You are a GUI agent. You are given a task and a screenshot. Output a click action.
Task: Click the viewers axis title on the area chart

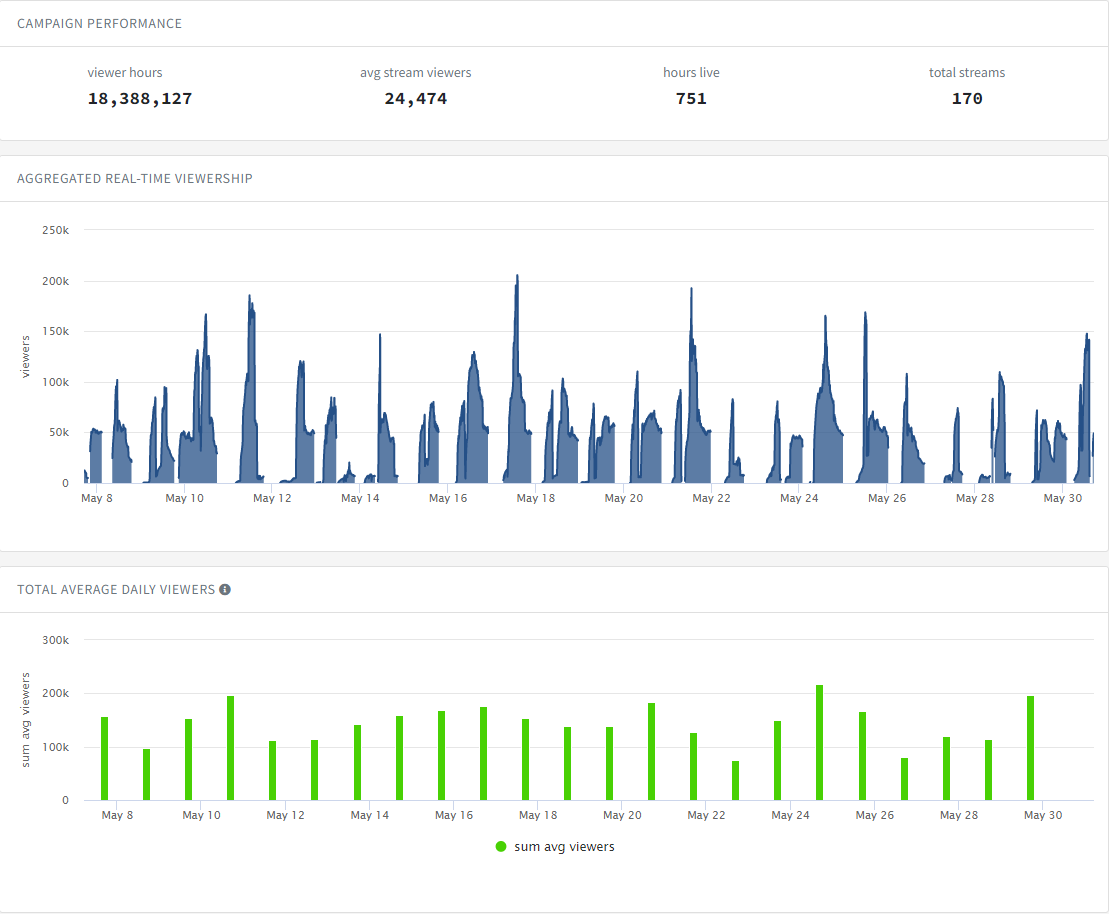coord(24,355)
